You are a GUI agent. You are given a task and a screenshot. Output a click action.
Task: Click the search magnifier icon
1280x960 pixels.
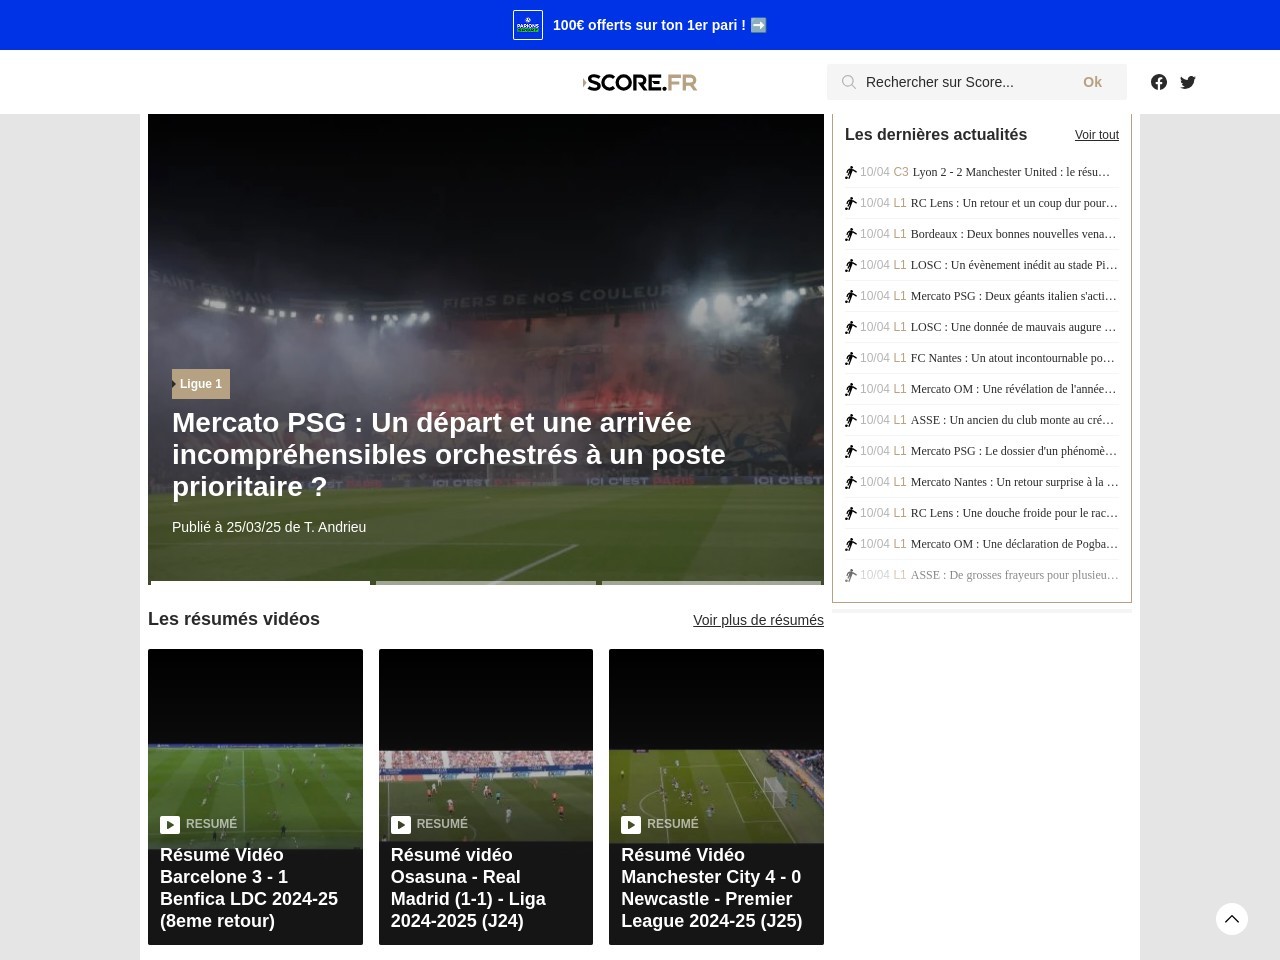click(x=849, y=82)
